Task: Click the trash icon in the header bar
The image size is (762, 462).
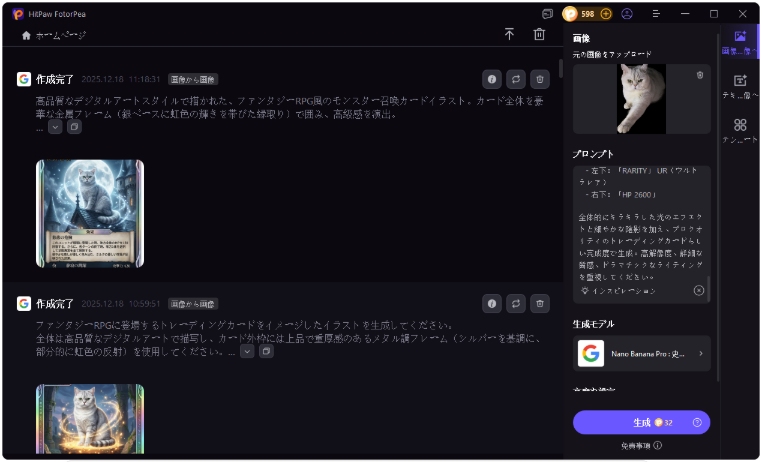Action: point(539,34)
